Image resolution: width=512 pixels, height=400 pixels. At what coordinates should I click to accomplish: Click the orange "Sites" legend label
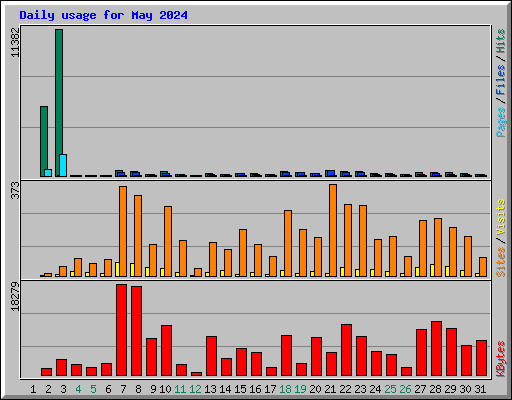point(501,262)
